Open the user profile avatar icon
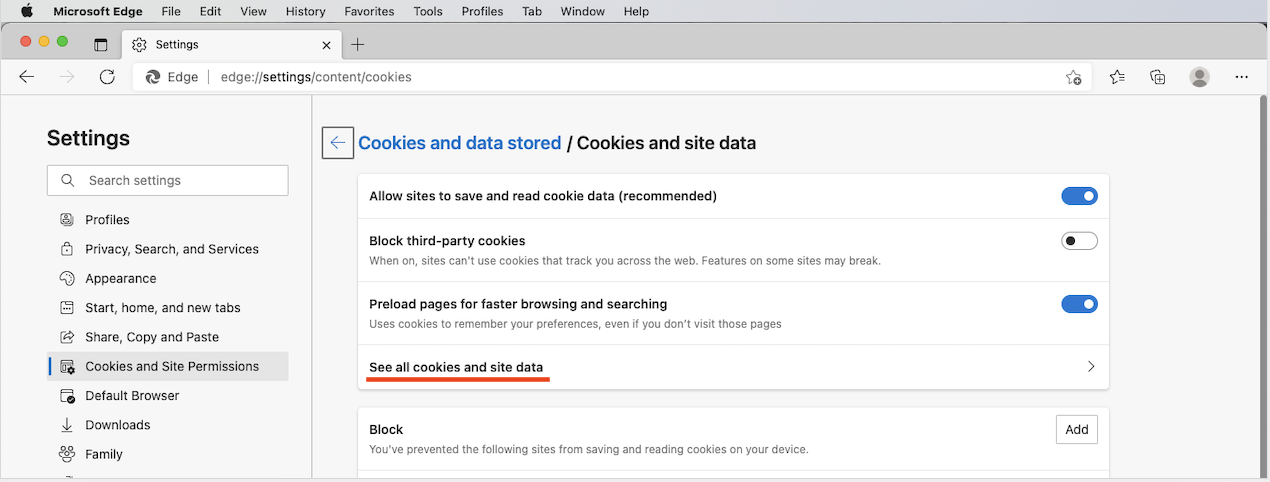The image size is (1270, 482). [x=1200, y=77]
